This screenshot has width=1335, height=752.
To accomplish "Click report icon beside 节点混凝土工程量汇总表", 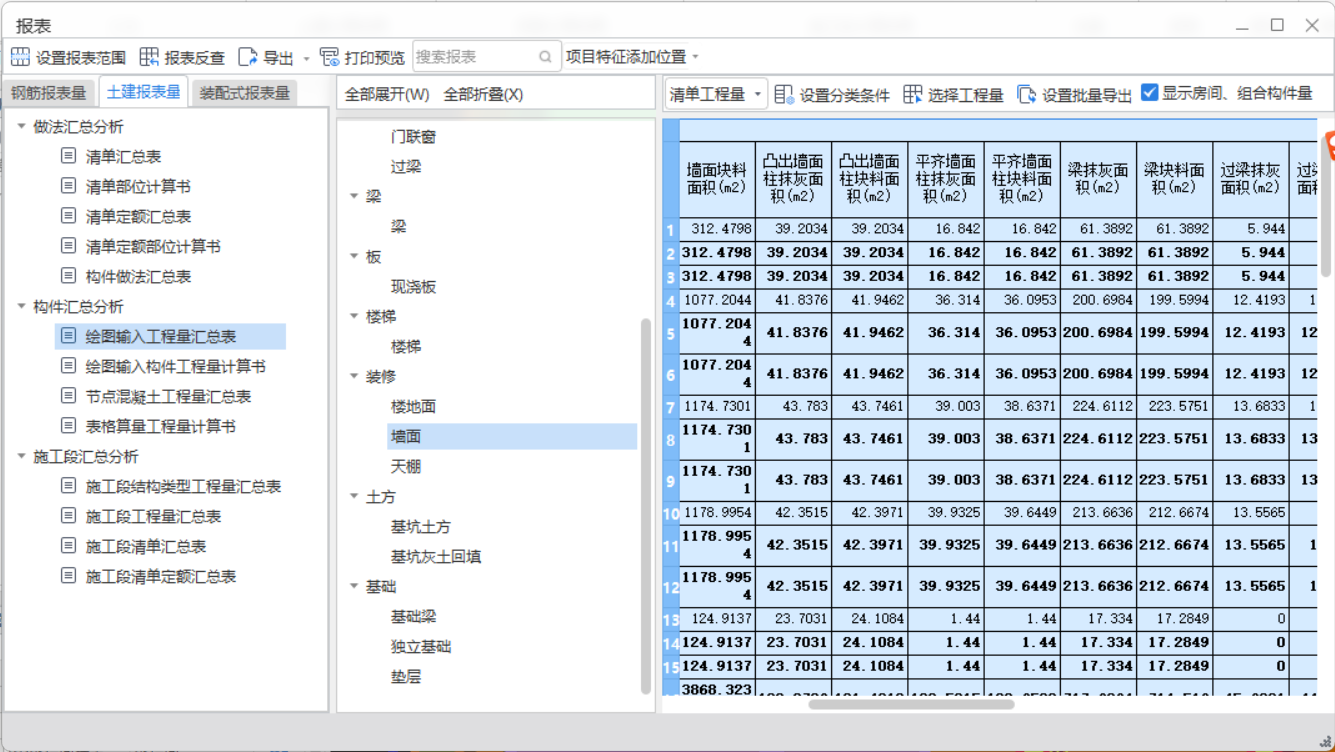I will pos(68,396).
